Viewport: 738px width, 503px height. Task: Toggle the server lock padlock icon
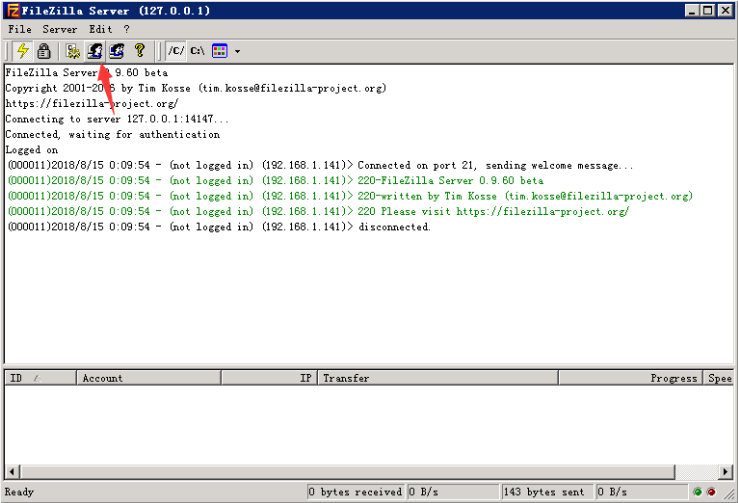(44, 50)
